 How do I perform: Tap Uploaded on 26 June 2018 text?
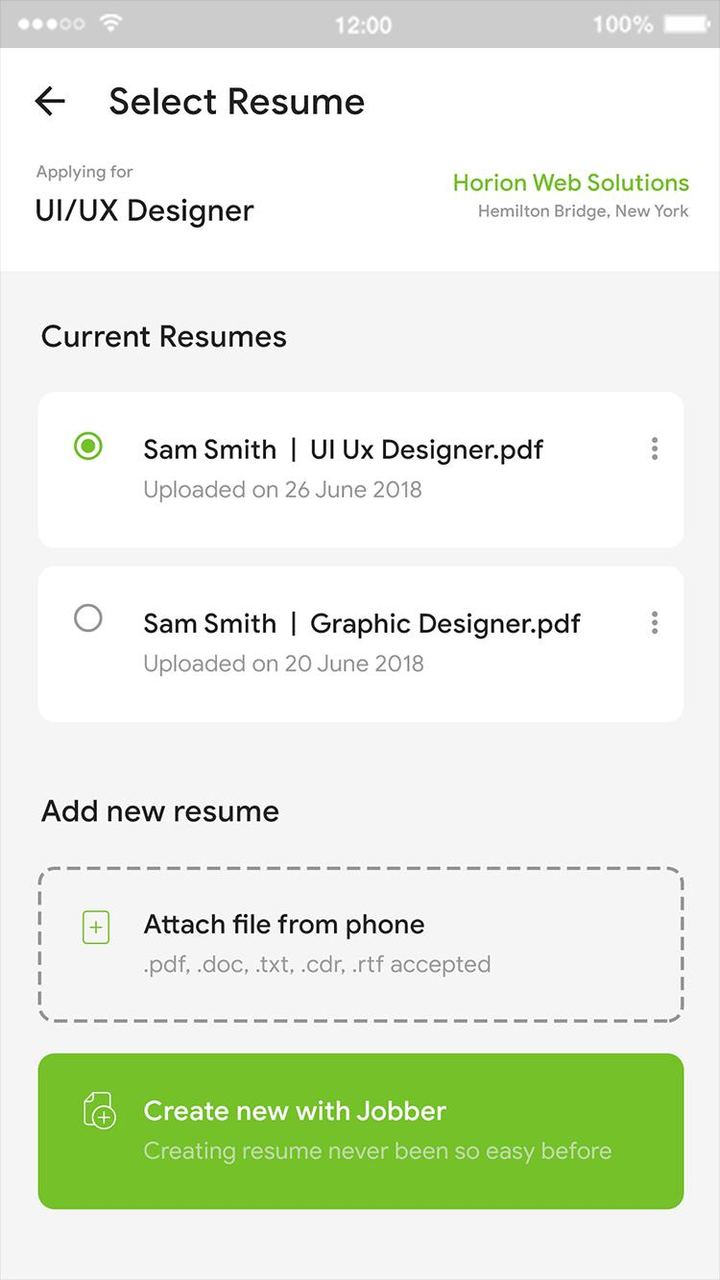(282, 490)
